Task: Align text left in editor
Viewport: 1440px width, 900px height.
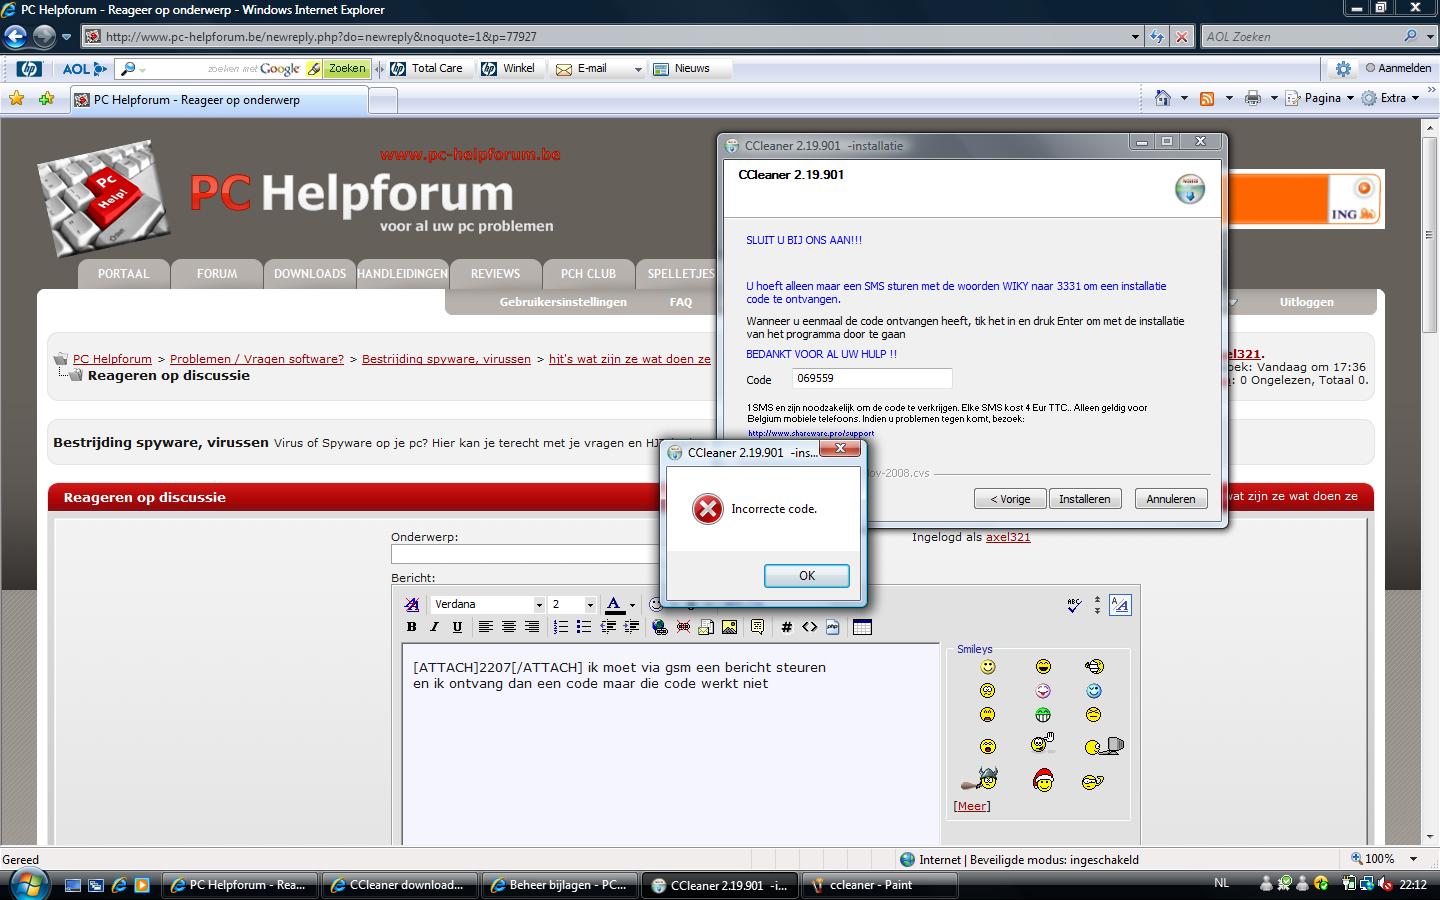Action: [485, 627]
